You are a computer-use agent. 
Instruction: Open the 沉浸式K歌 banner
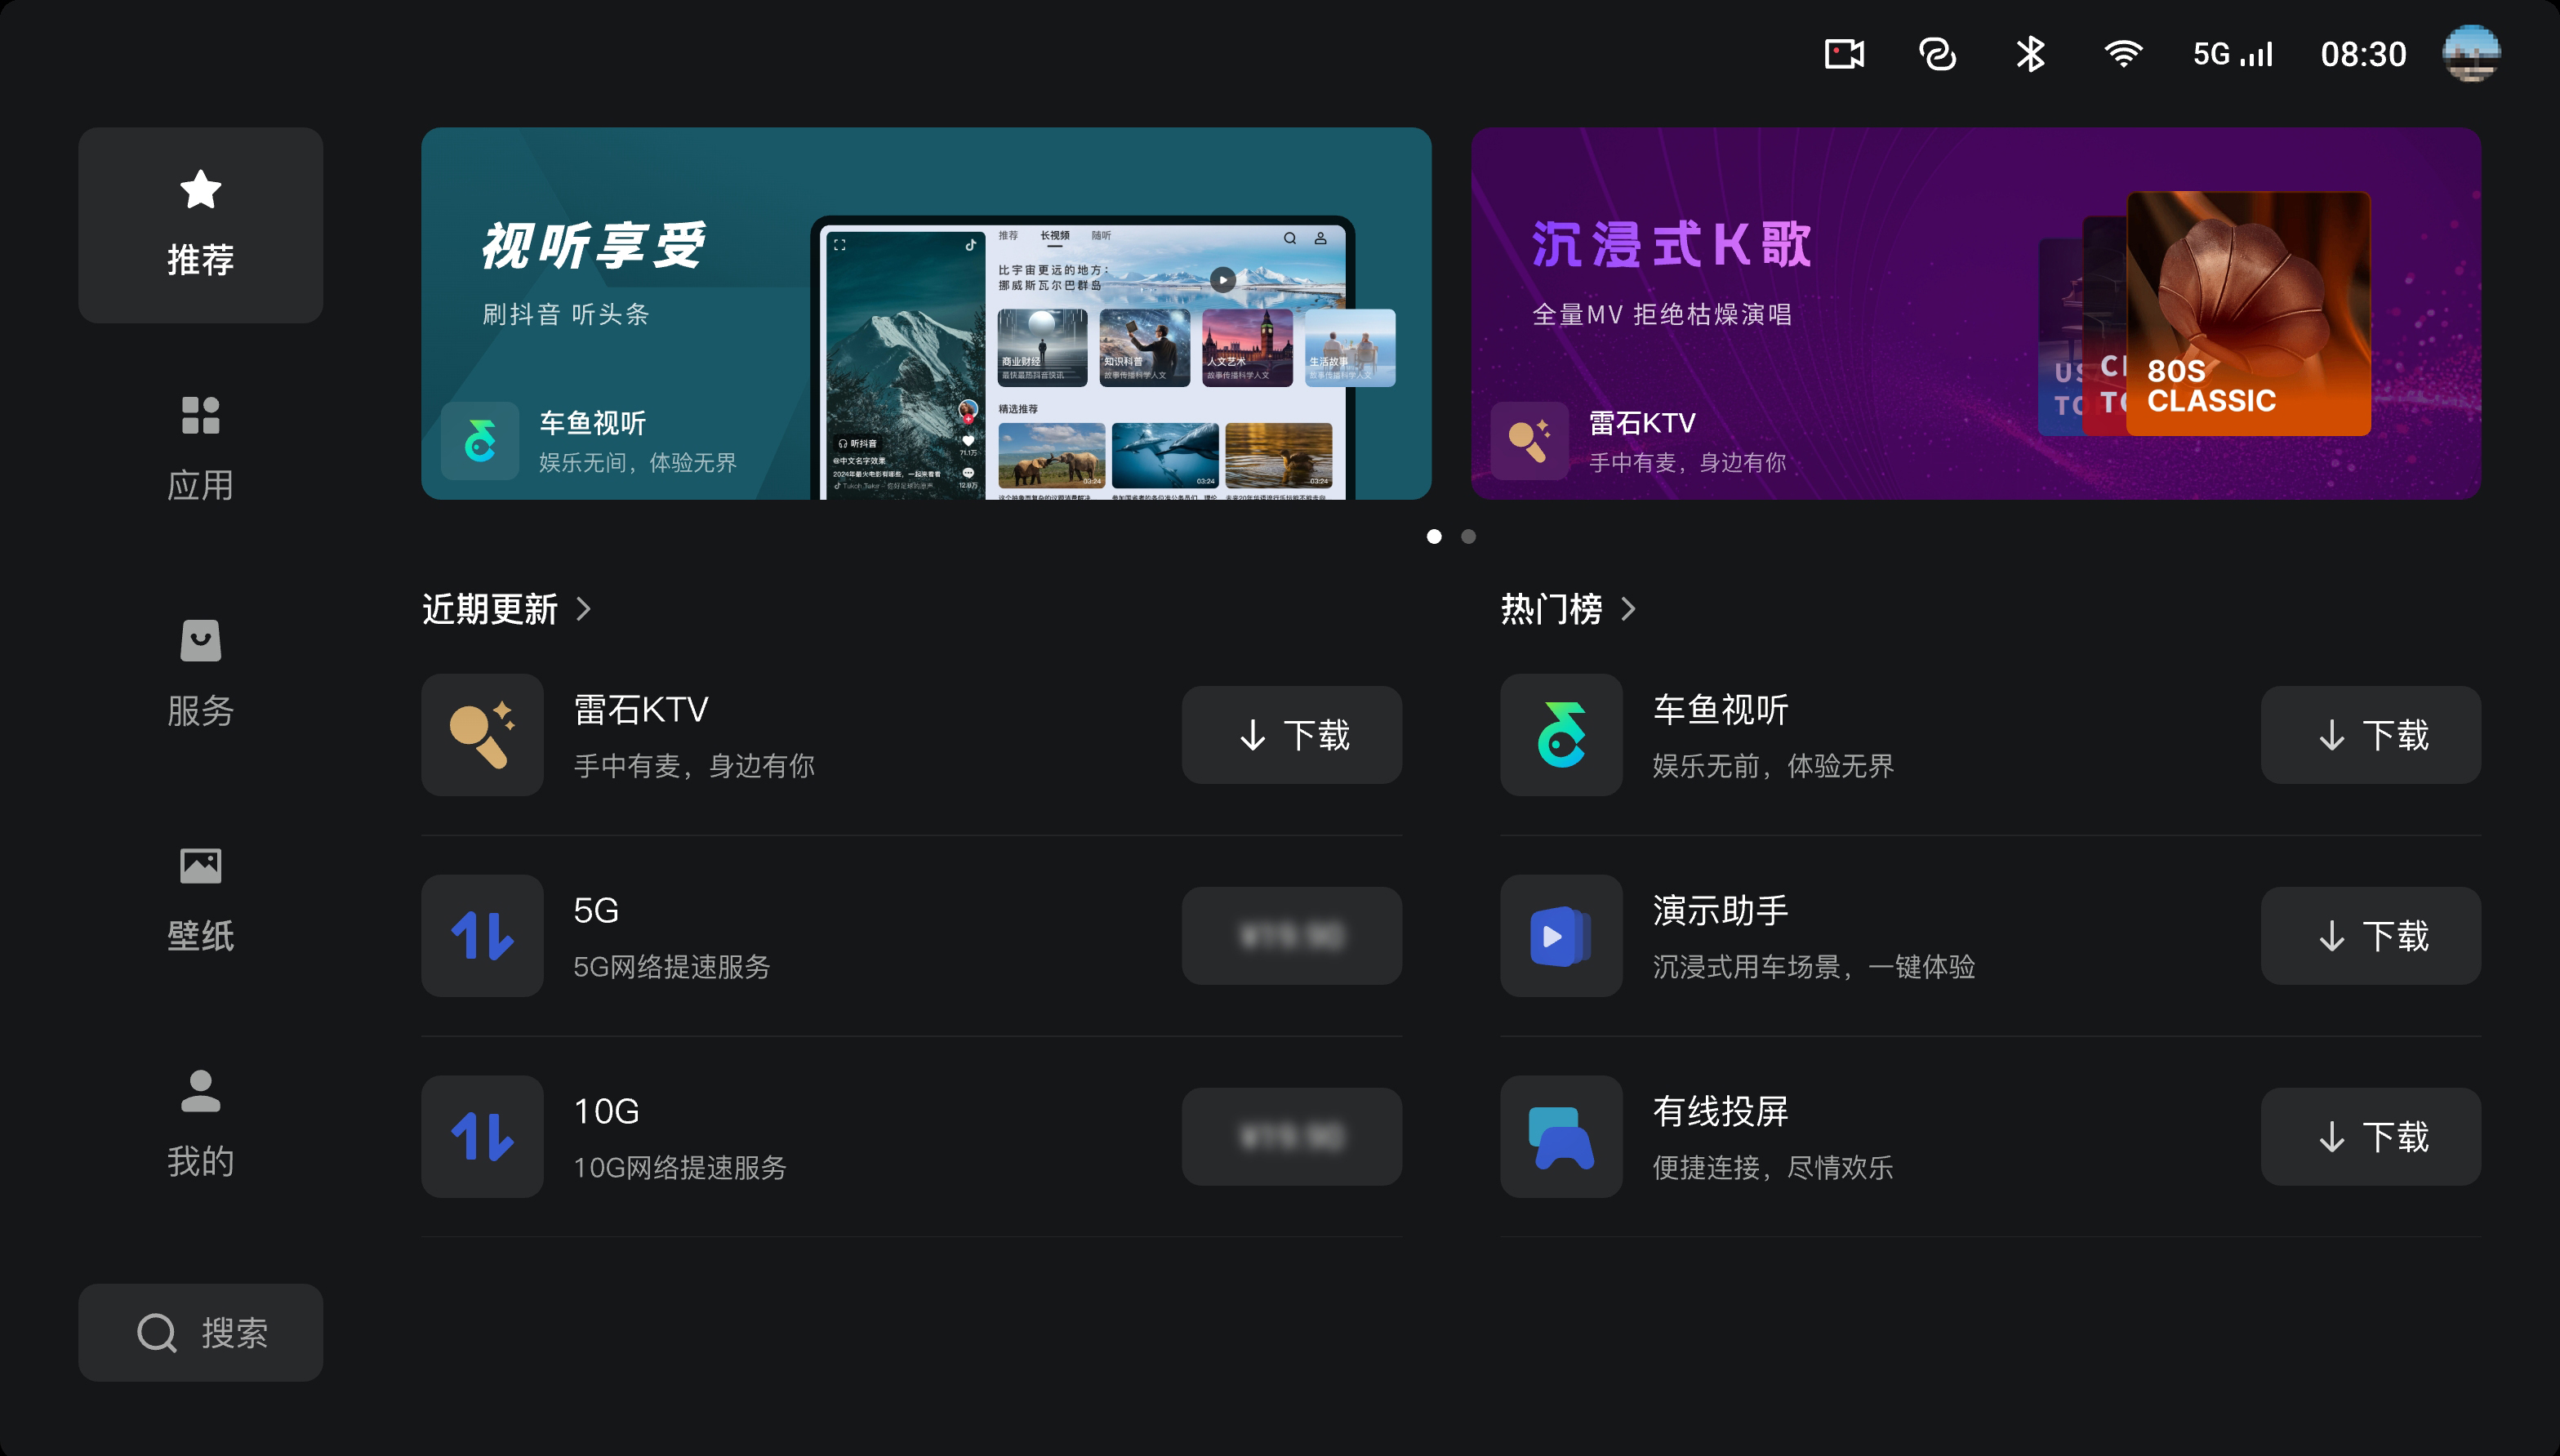1975,313
